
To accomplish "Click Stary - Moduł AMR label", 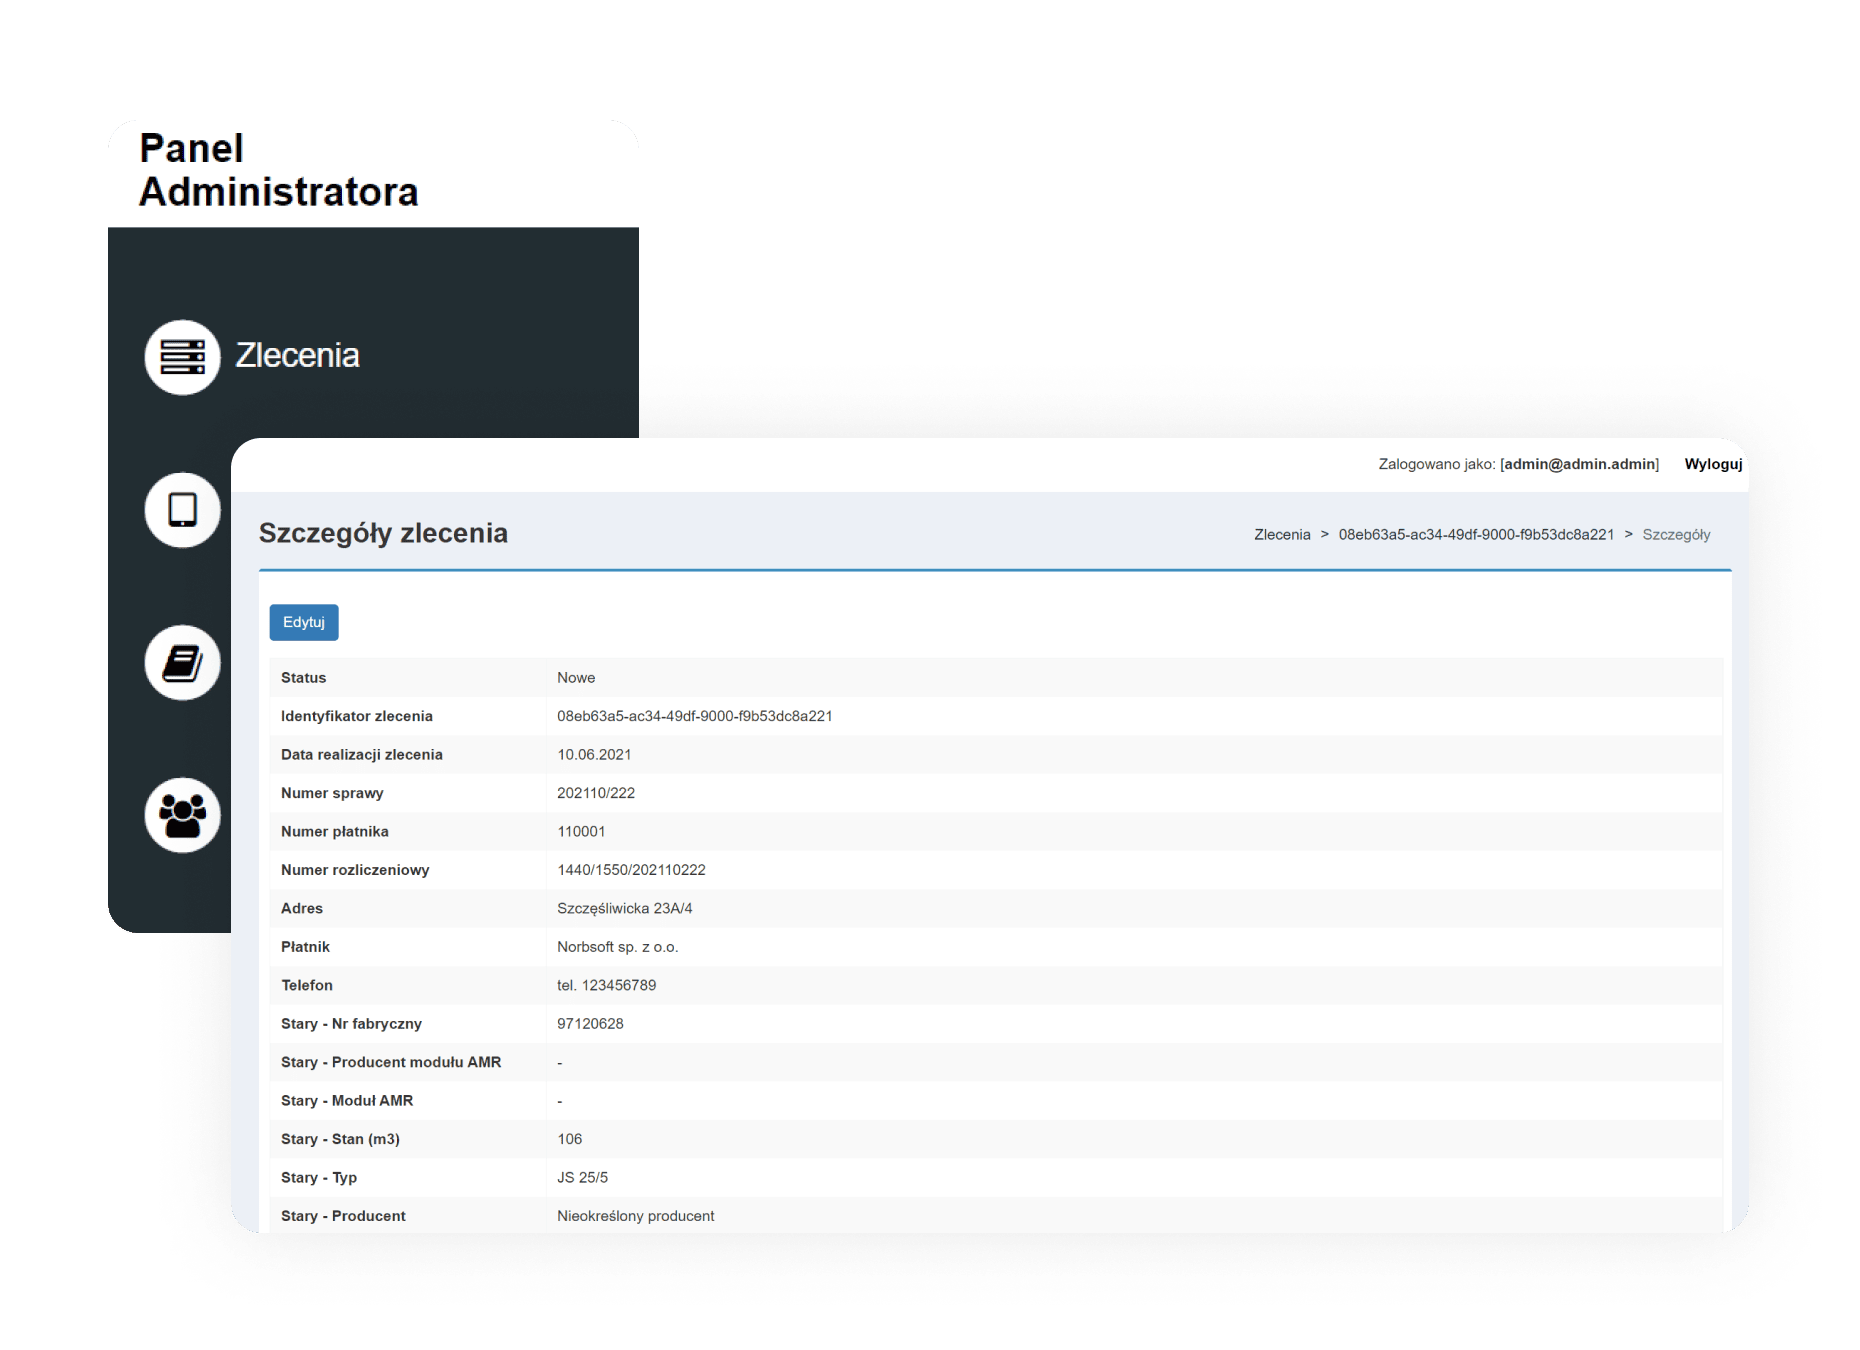I will point(347,1101).
